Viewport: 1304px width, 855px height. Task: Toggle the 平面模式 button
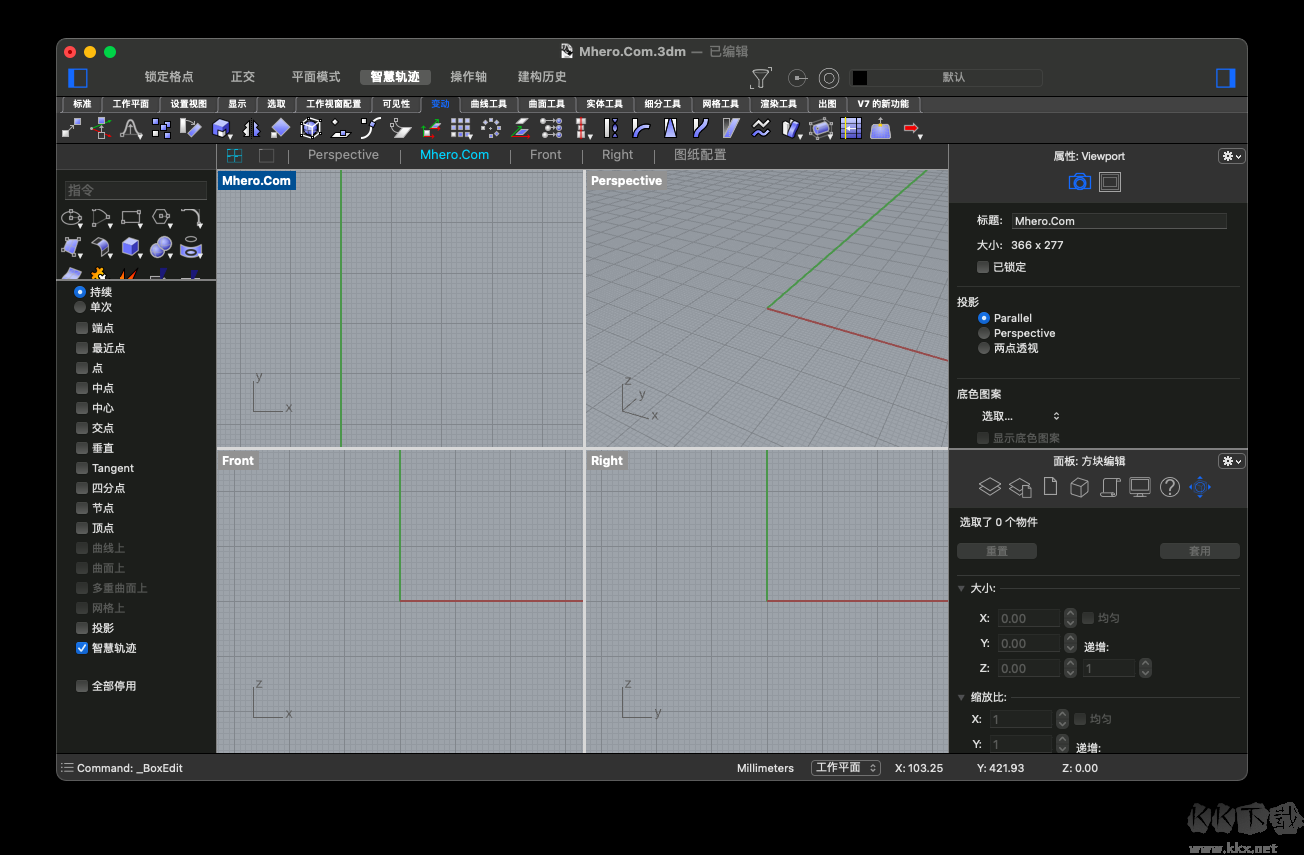[316, 77]
